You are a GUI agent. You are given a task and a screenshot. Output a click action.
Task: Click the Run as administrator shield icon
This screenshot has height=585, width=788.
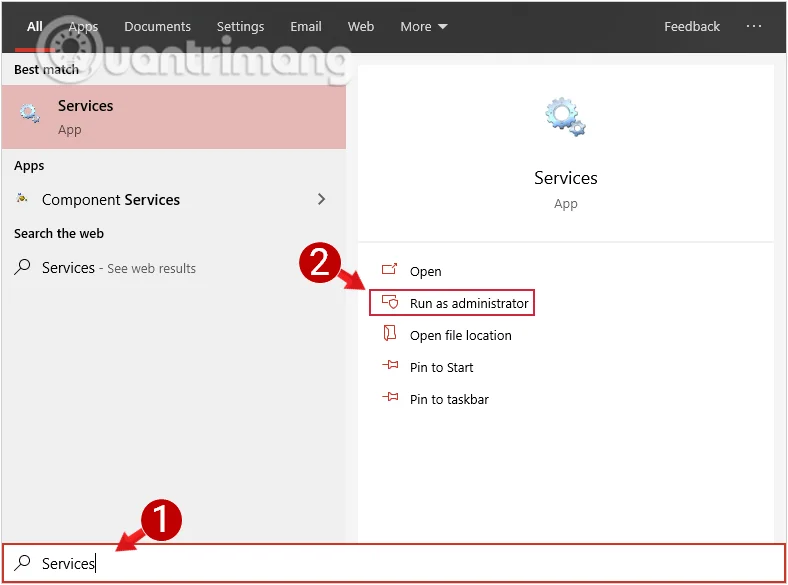(x=390, y=302)
